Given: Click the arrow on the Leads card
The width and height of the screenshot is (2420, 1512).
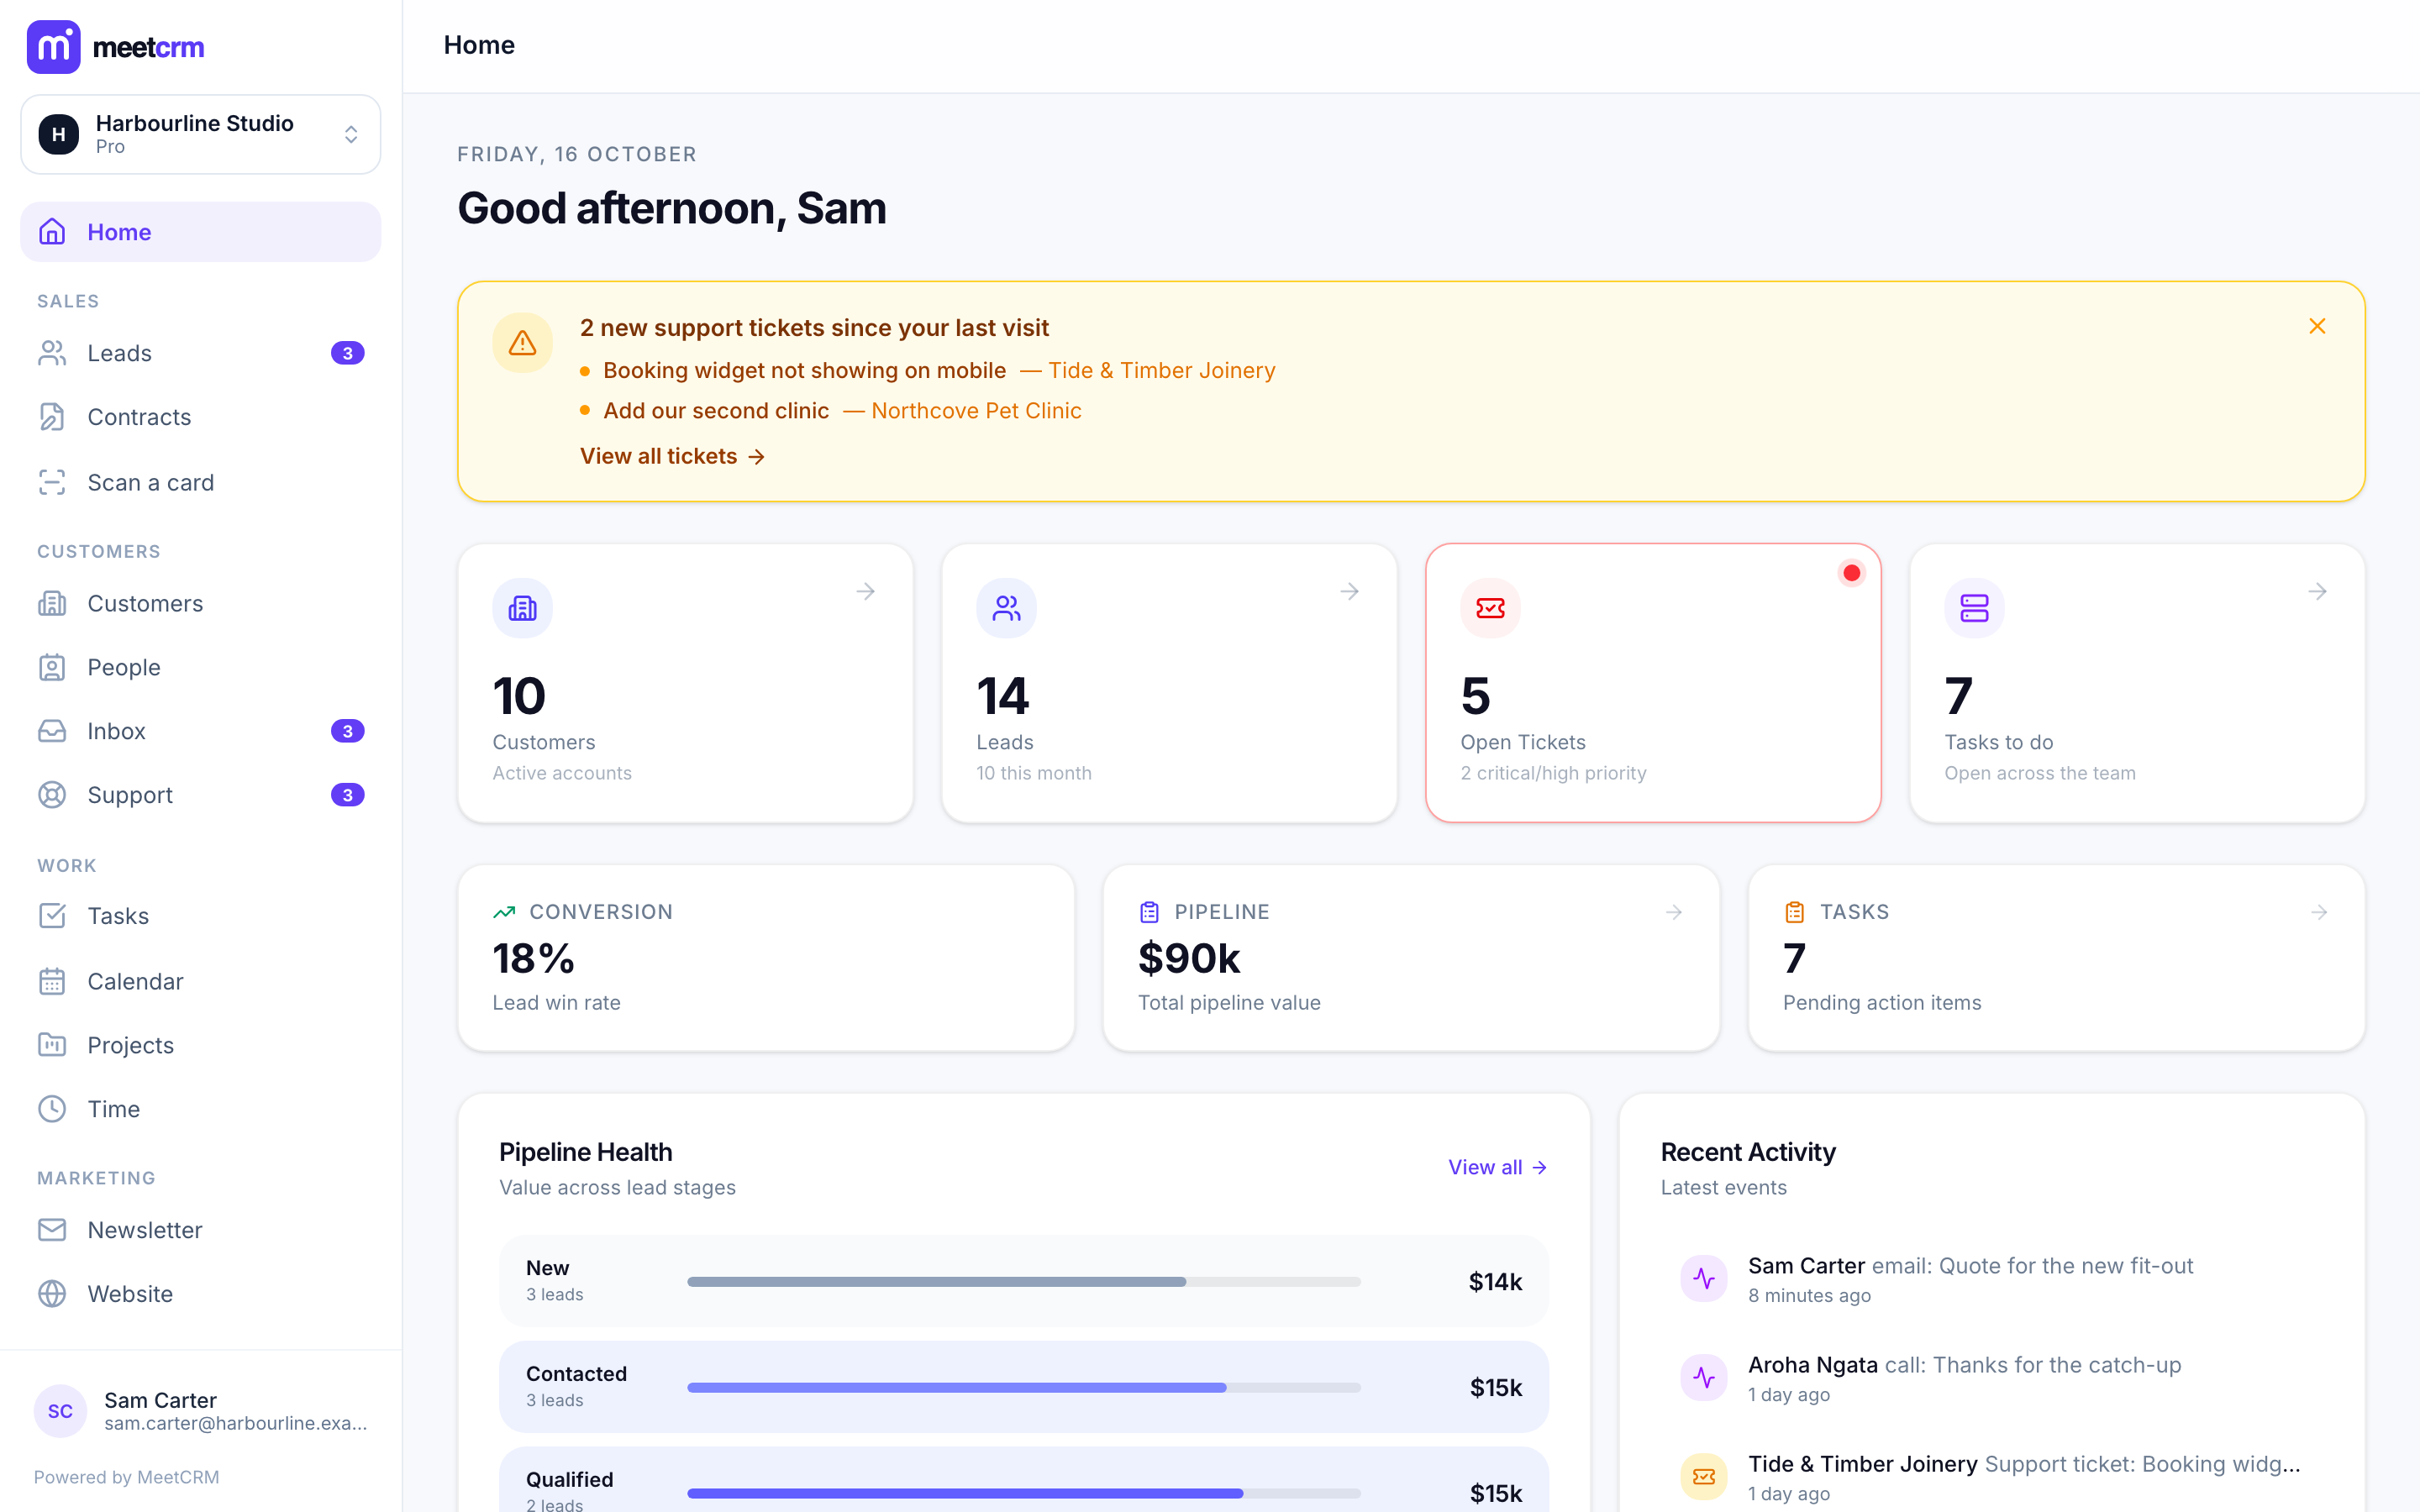Looking at the screenshot, I should [1350, 592].
